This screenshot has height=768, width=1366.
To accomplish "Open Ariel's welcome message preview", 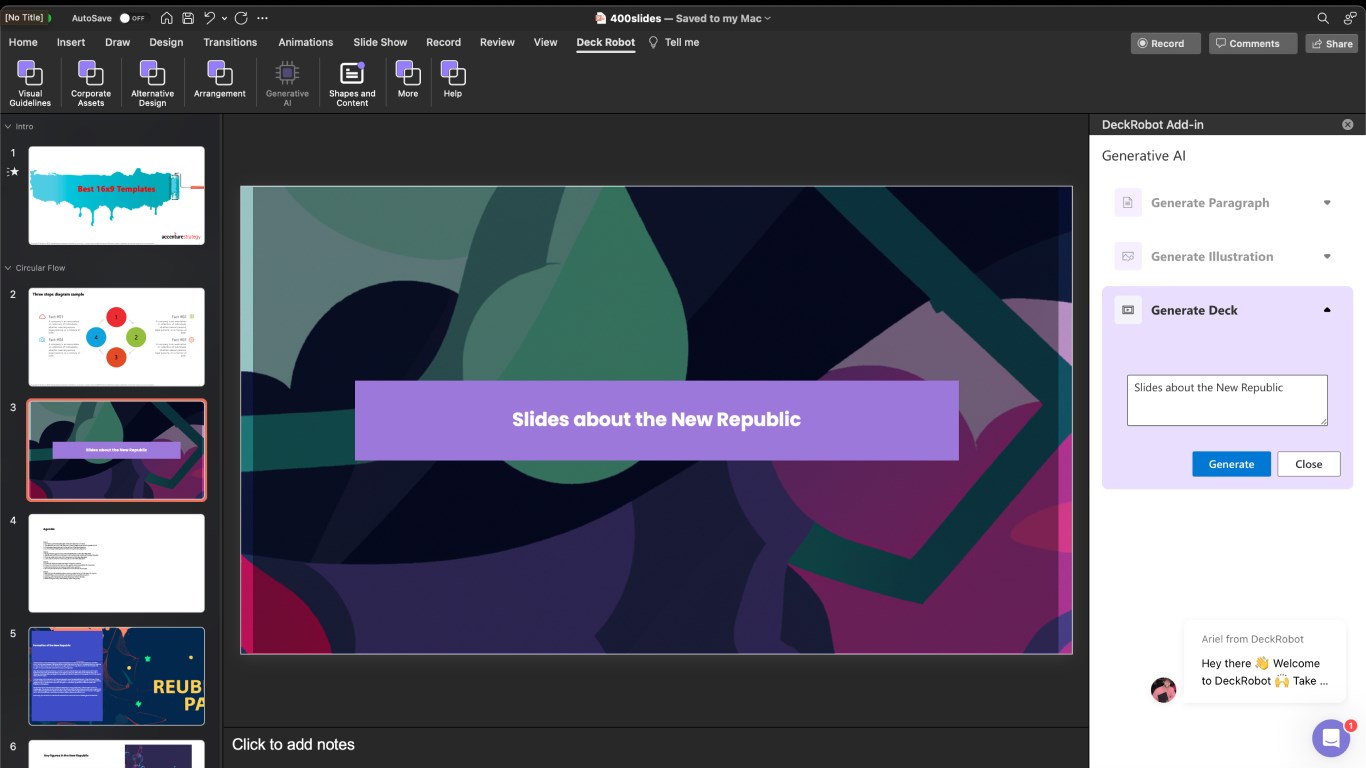I will (1264, 661).
